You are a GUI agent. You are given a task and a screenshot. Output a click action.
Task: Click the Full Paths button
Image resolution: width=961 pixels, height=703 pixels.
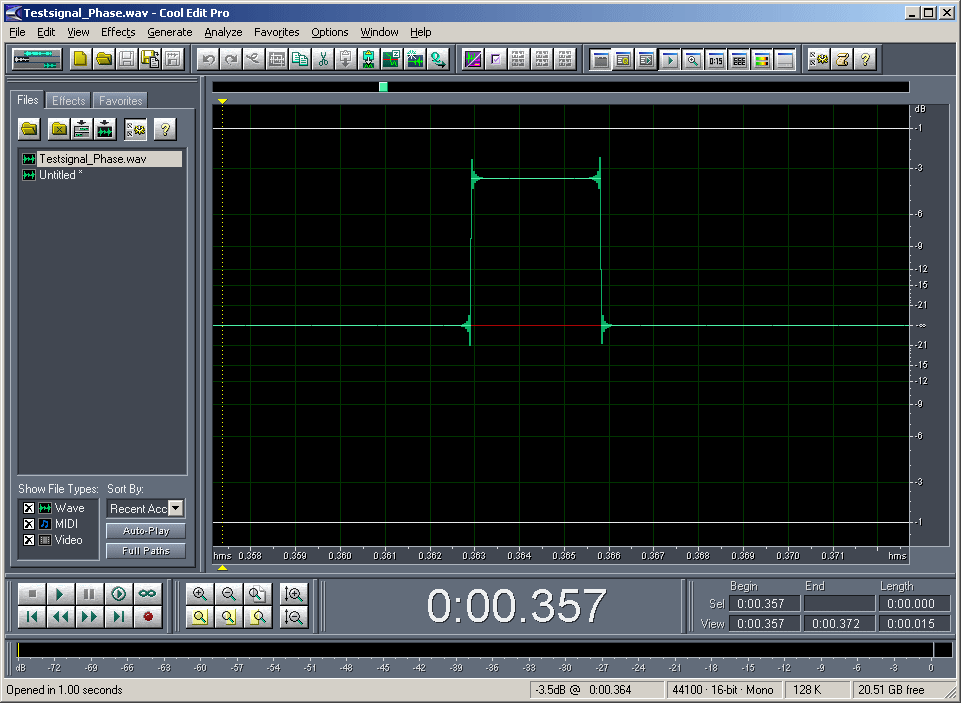[146, 551]
